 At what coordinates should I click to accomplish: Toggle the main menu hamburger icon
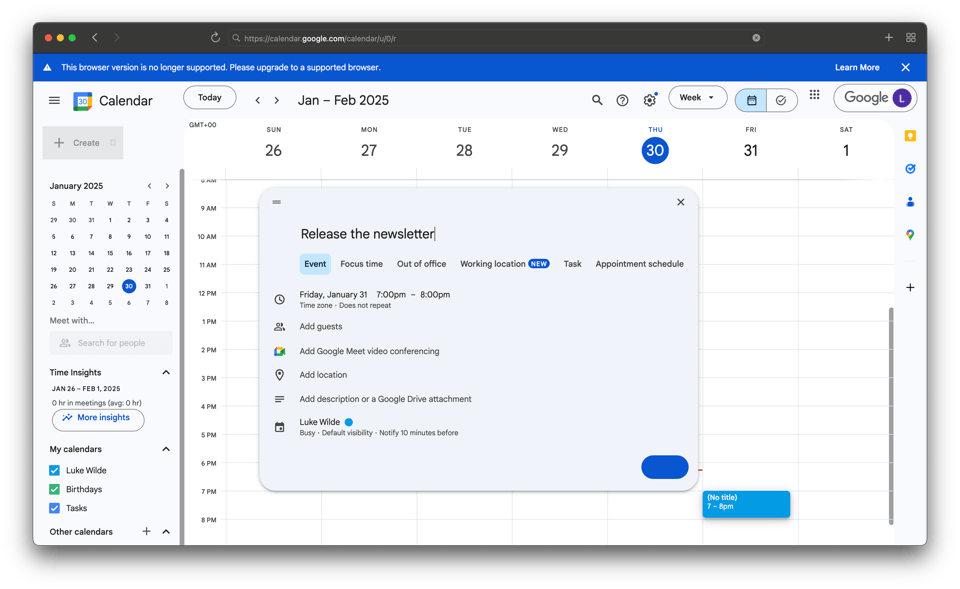[54, 100]
